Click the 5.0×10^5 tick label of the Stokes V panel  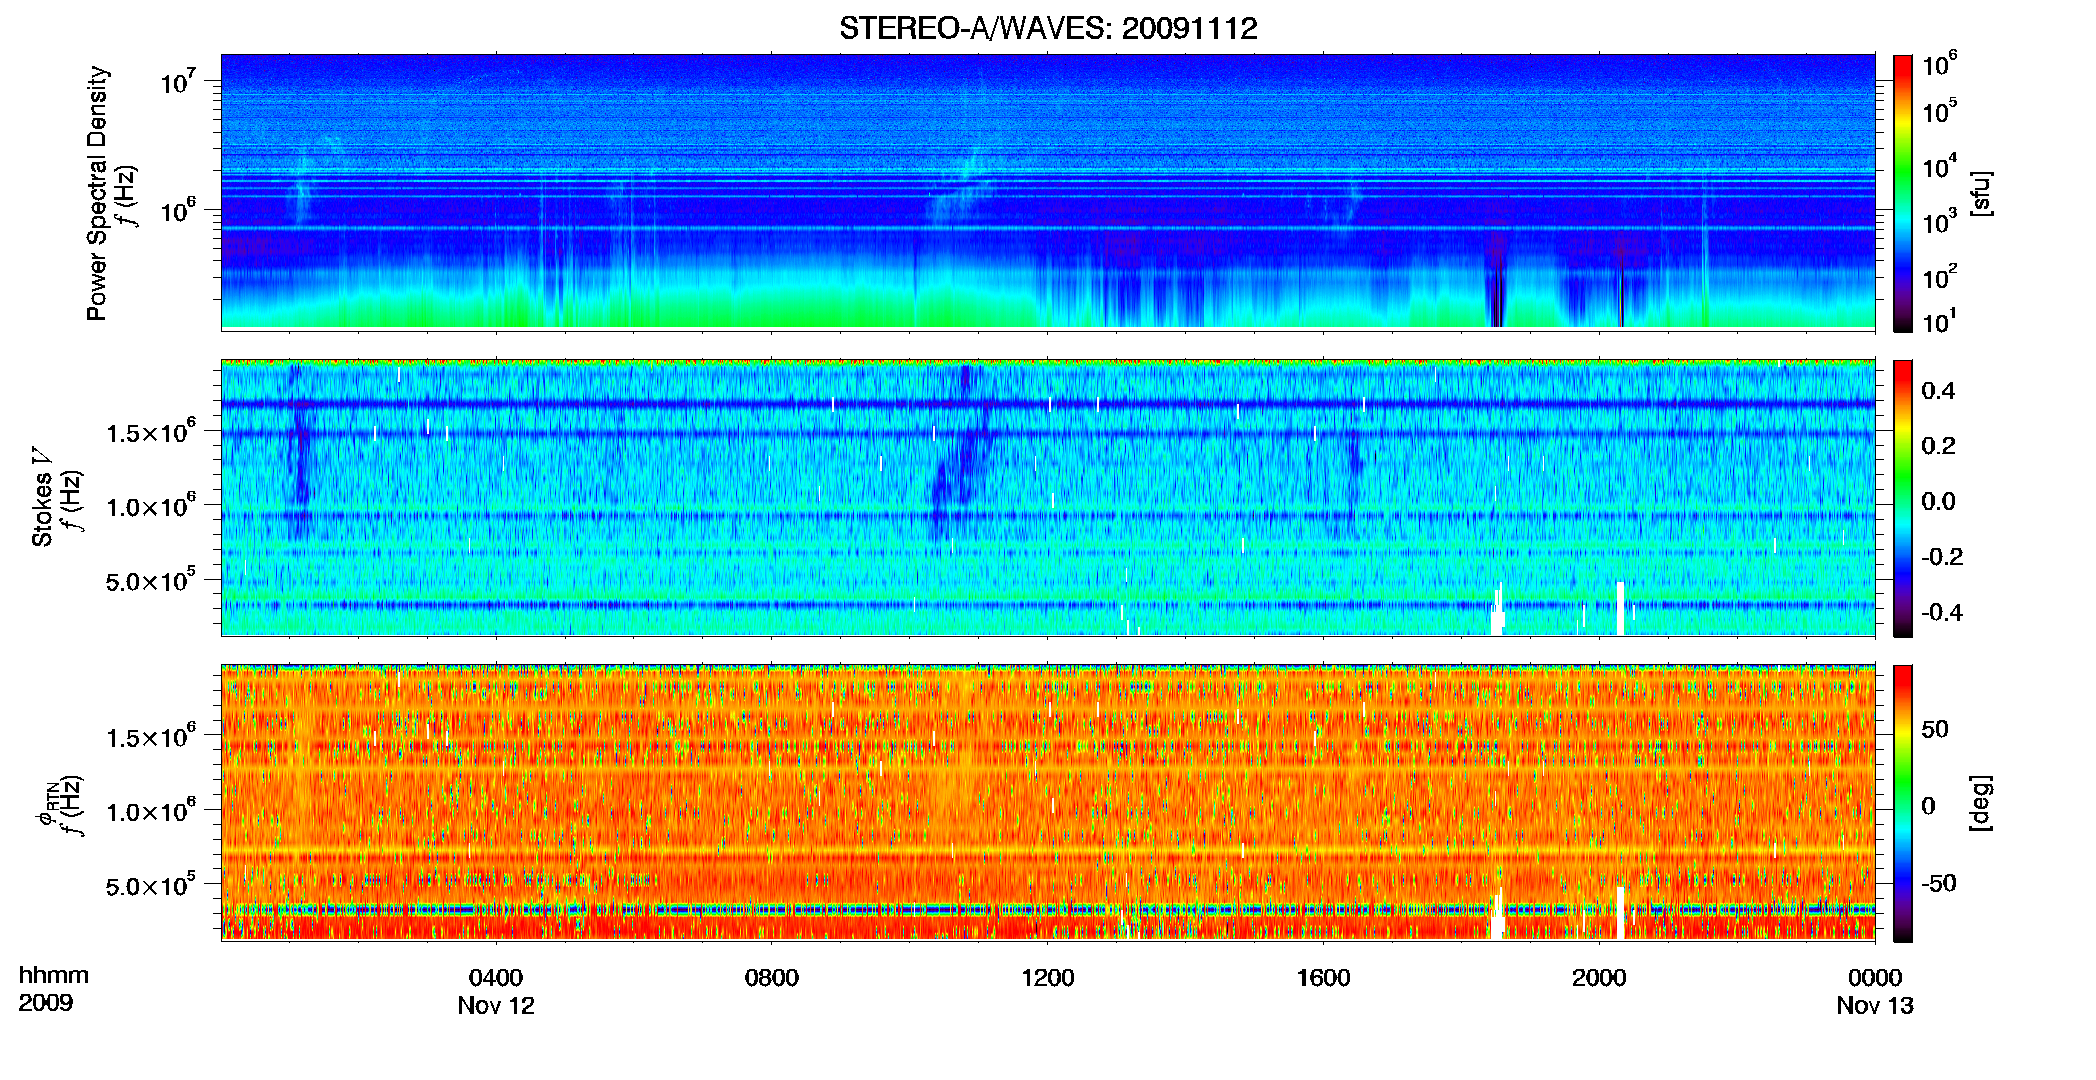point(150,579)
